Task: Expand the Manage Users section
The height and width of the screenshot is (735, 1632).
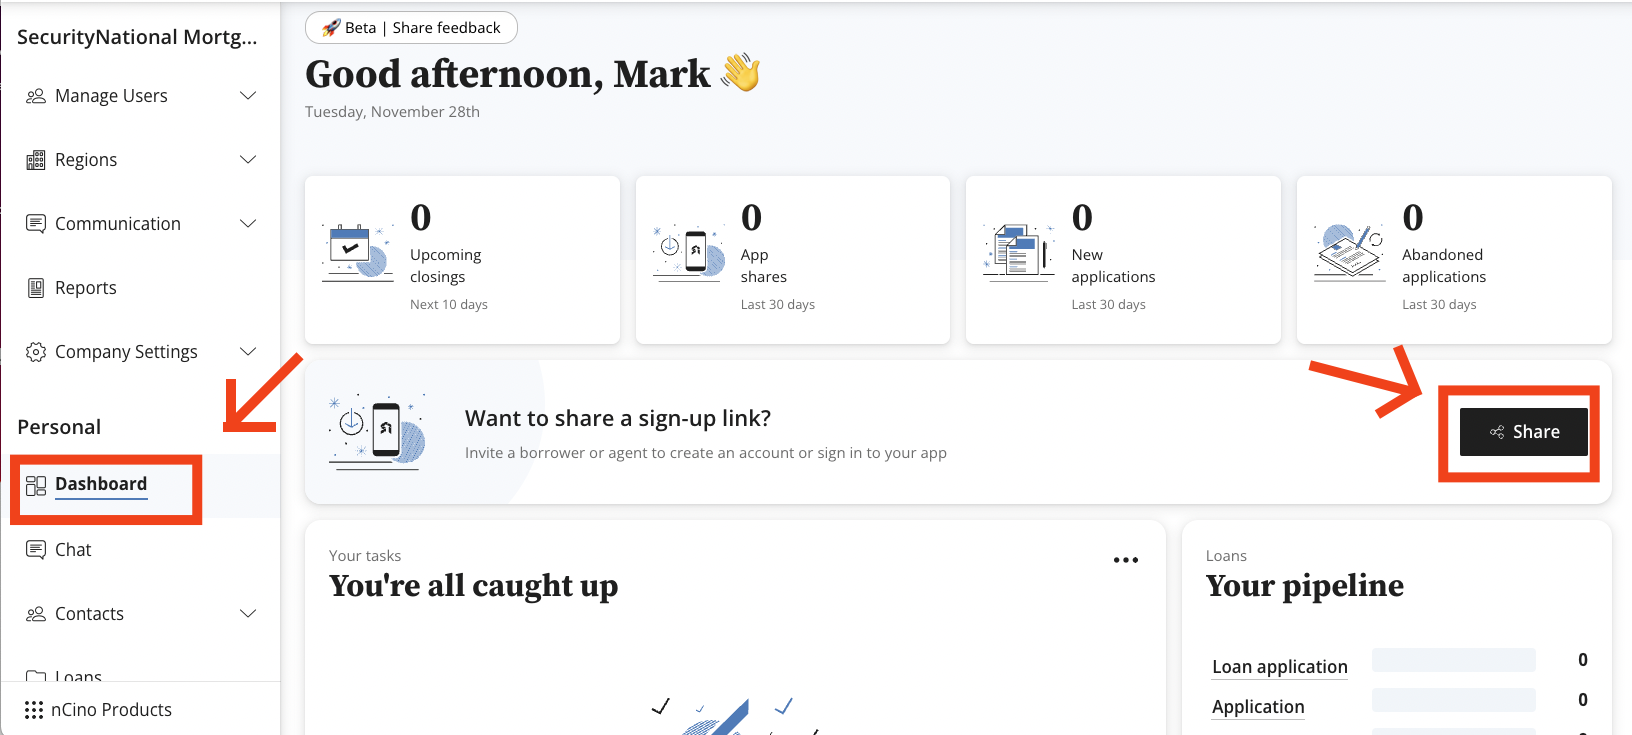Action: click(x=248, y=96)
